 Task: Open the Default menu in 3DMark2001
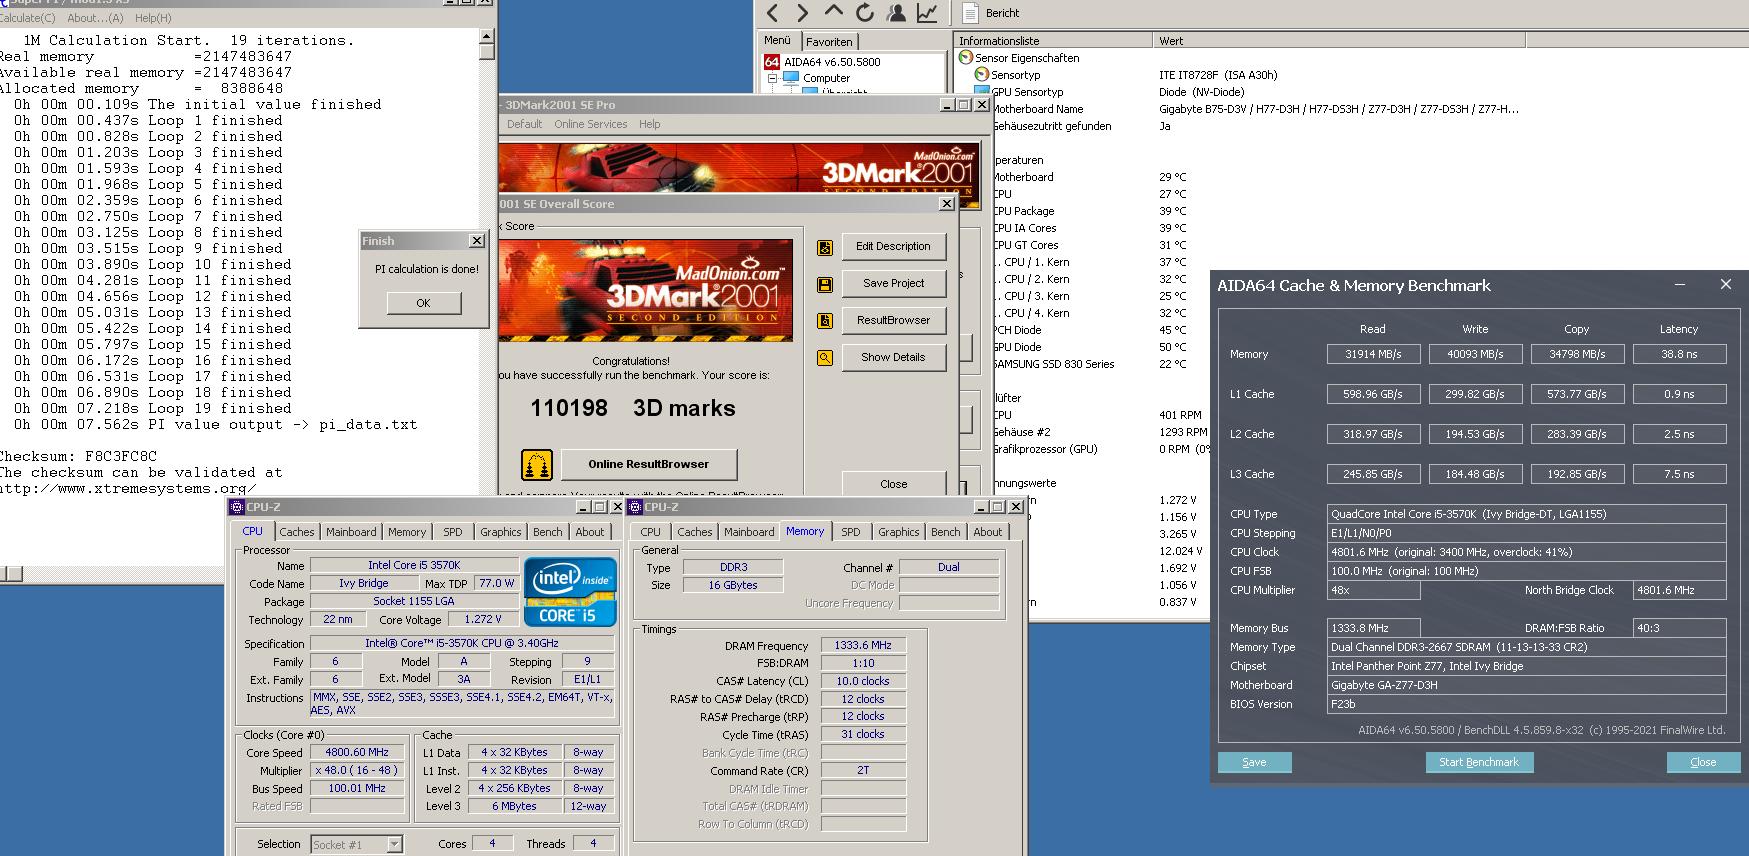tap(524, 124)
